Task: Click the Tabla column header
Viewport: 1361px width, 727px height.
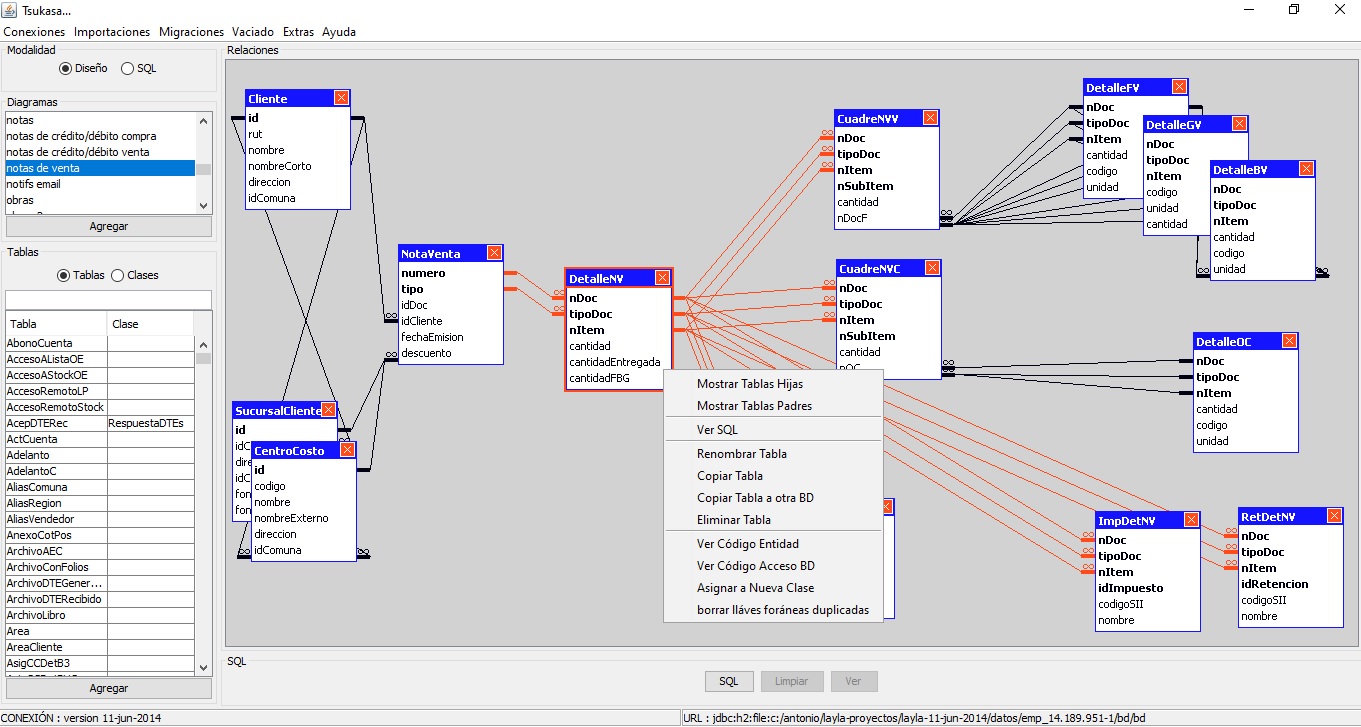Action: coord(57,324)
